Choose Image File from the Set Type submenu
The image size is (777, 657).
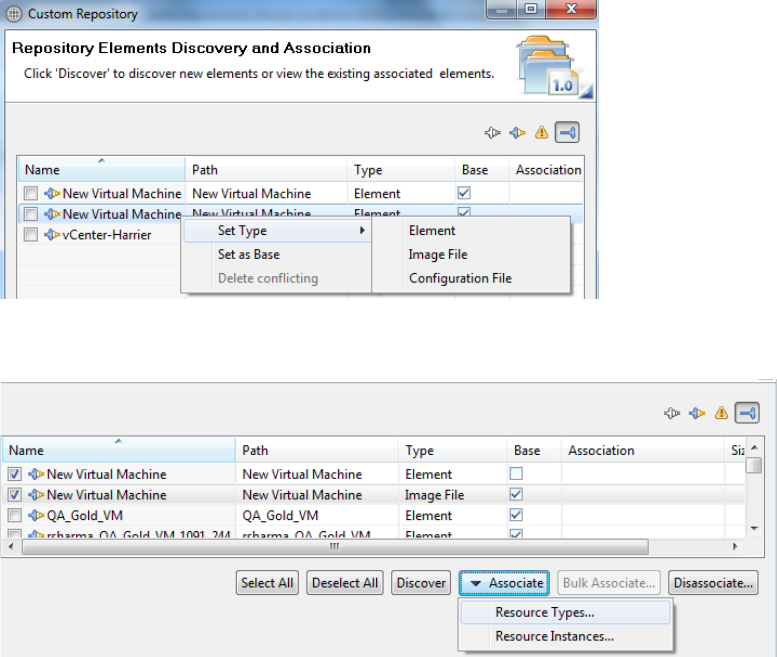[x=438, y=255]
